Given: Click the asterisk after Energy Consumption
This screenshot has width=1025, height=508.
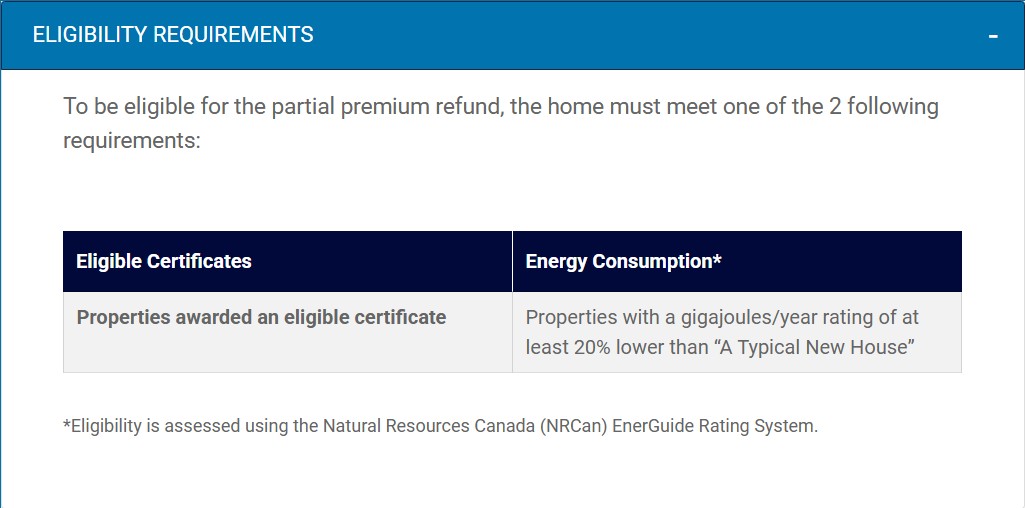Looking at the screenshot, I should pyautogui.click(x=717, y=258).
